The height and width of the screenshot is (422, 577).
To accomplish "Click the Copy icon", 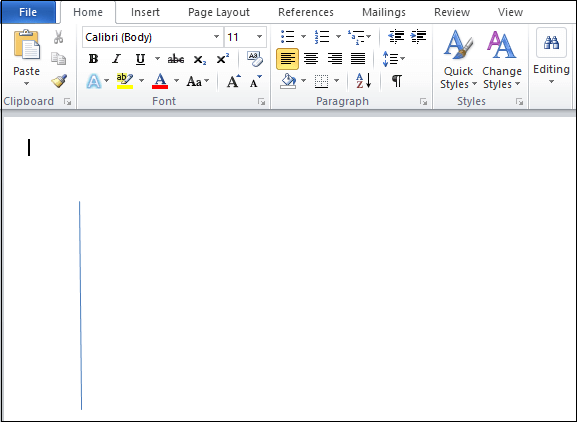I will tap(59, 59).
